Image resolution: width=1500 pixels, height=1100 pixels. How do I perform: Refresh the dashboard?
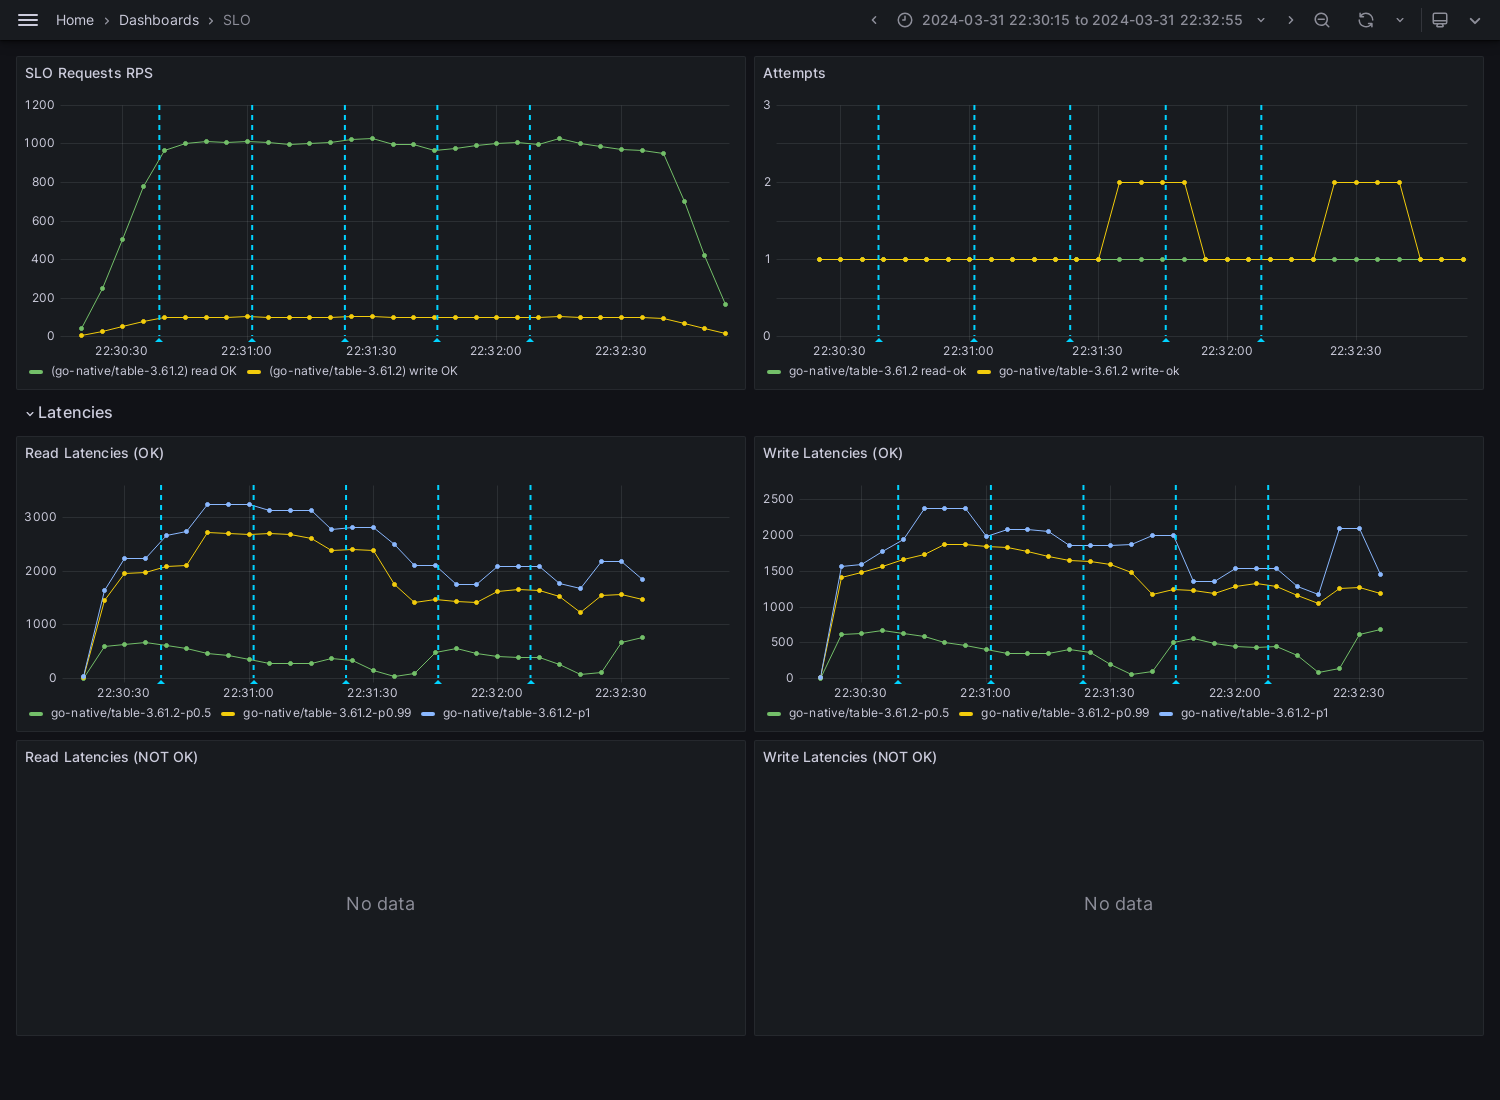click(1366, 20)
